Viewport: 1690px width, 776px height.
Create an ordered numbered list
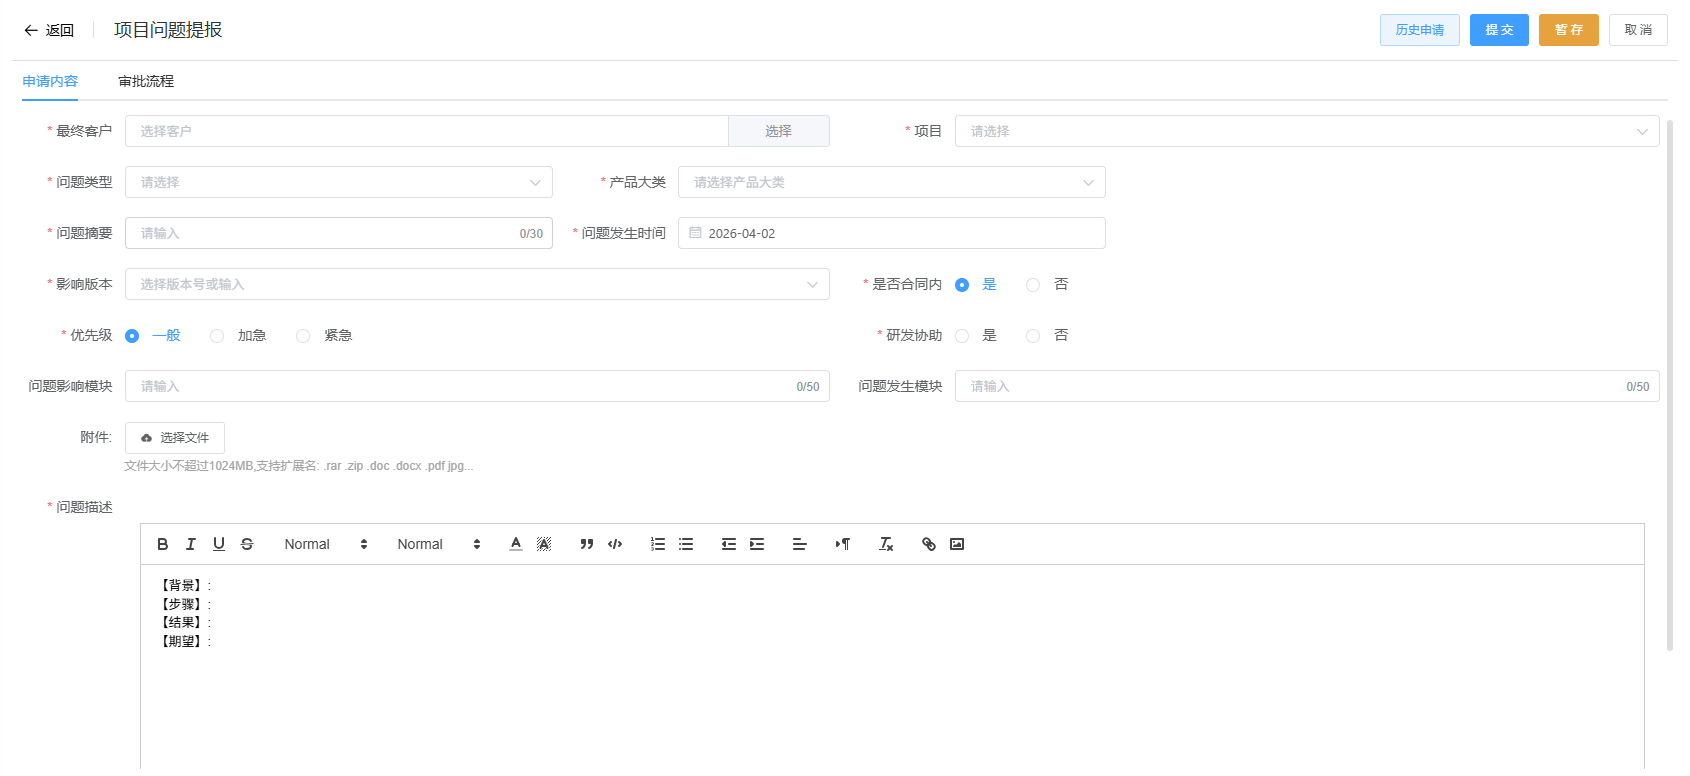(x=658, y=544)
